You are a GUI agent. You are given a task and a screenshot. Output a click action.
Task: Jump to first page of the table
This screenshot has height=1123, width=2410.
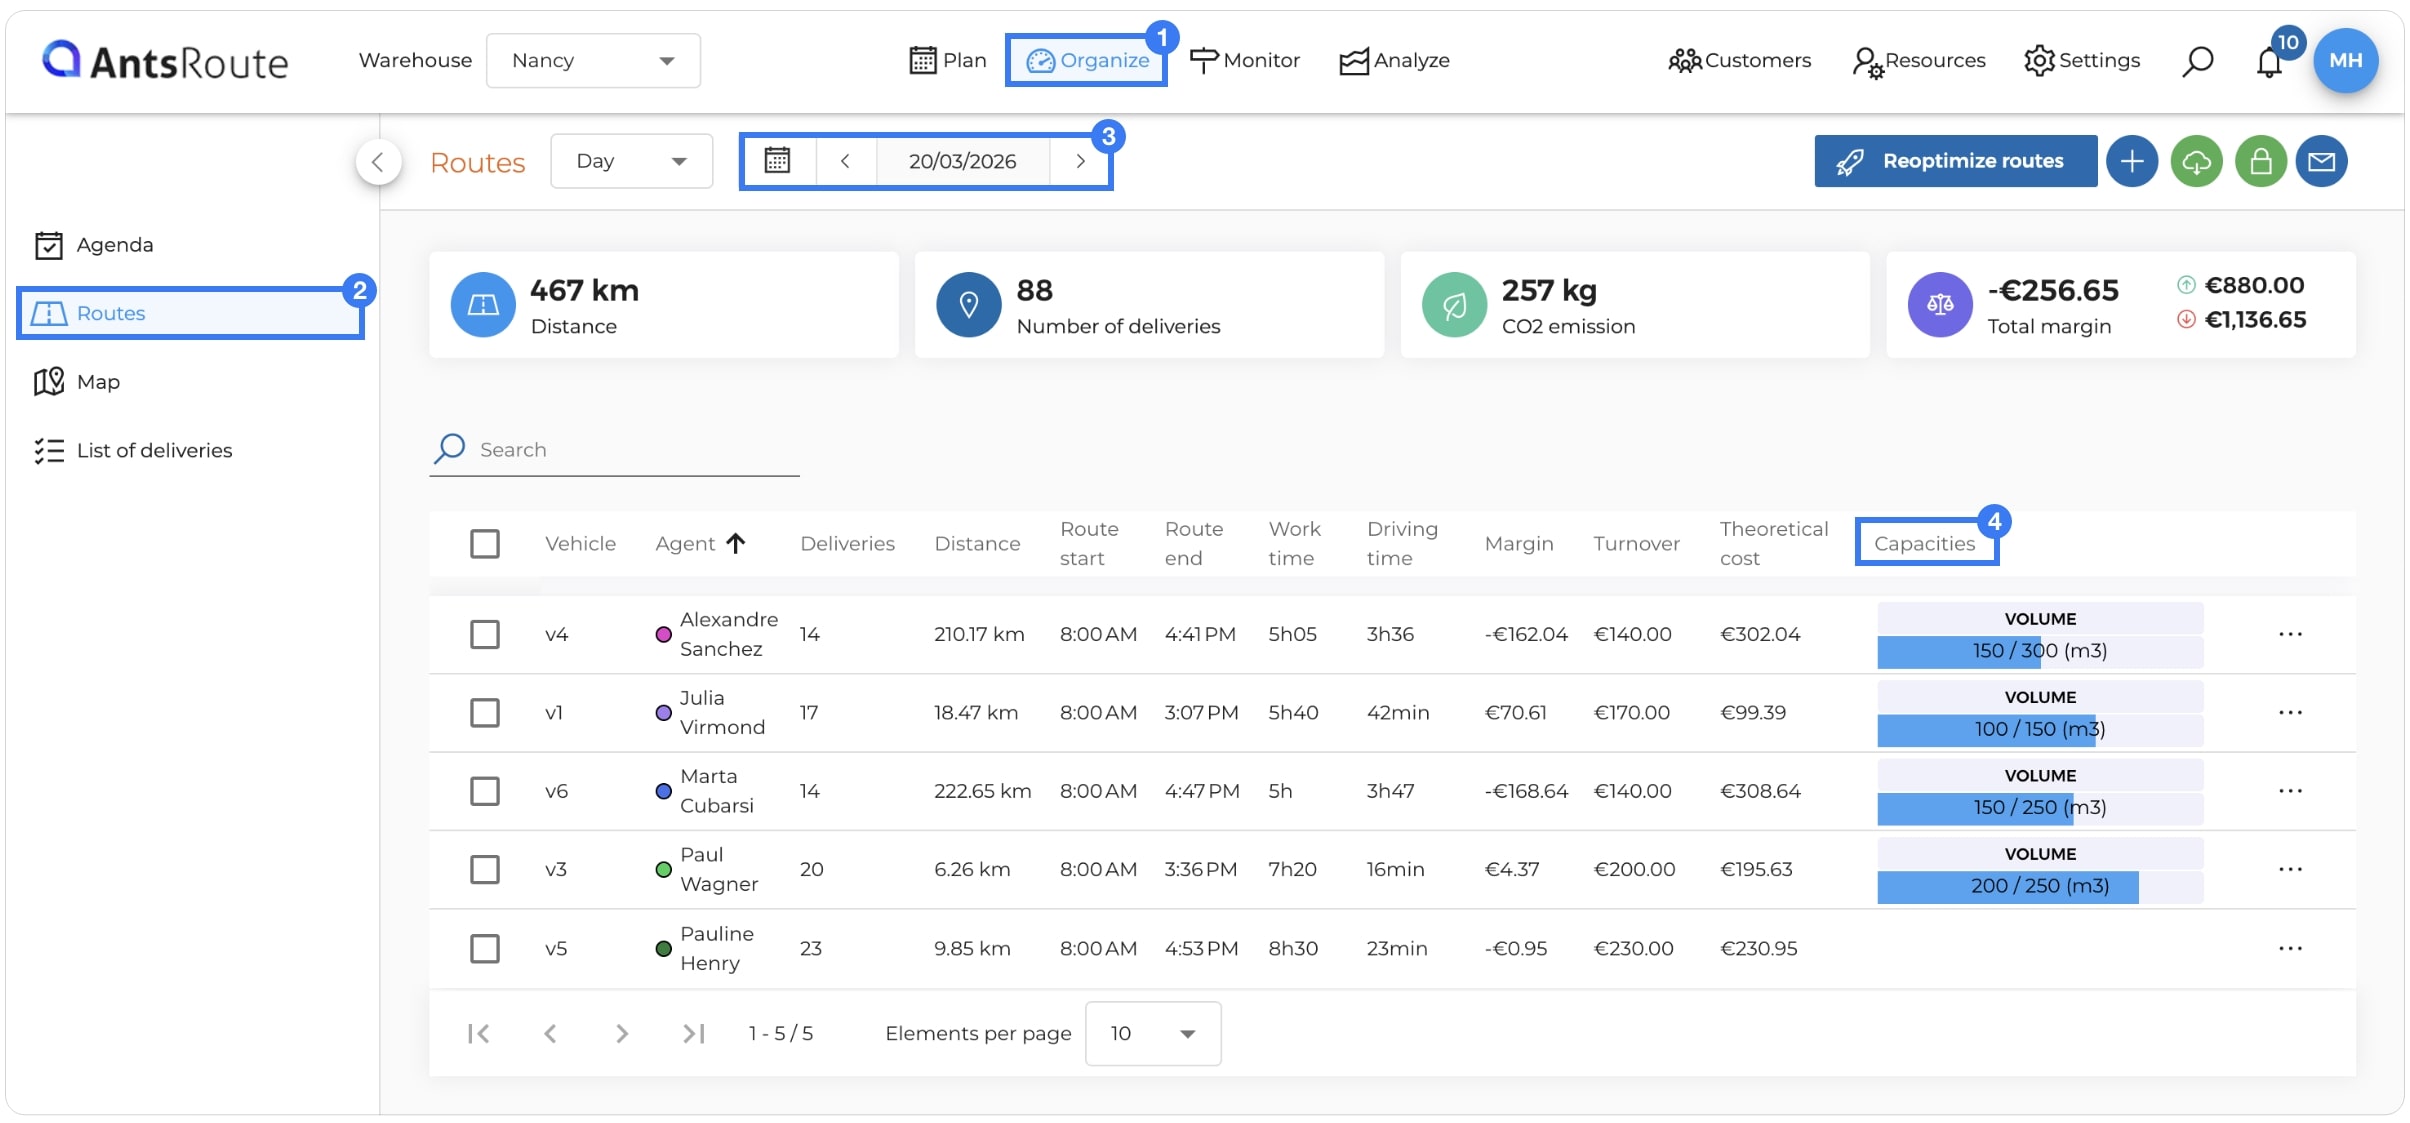479,1033
